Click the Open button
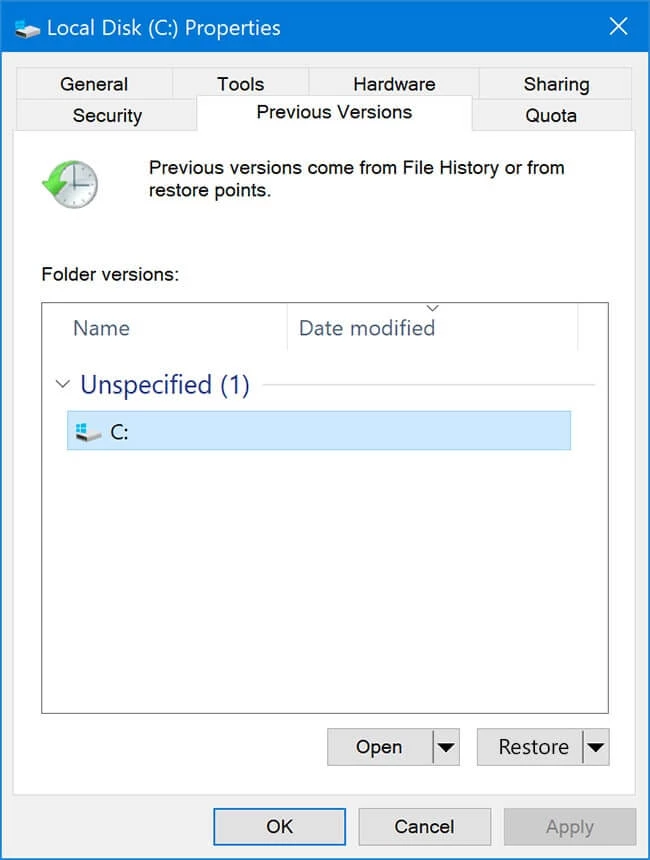Image resolution: width=650 pixels, height=860 pixels. pos(380,746)
